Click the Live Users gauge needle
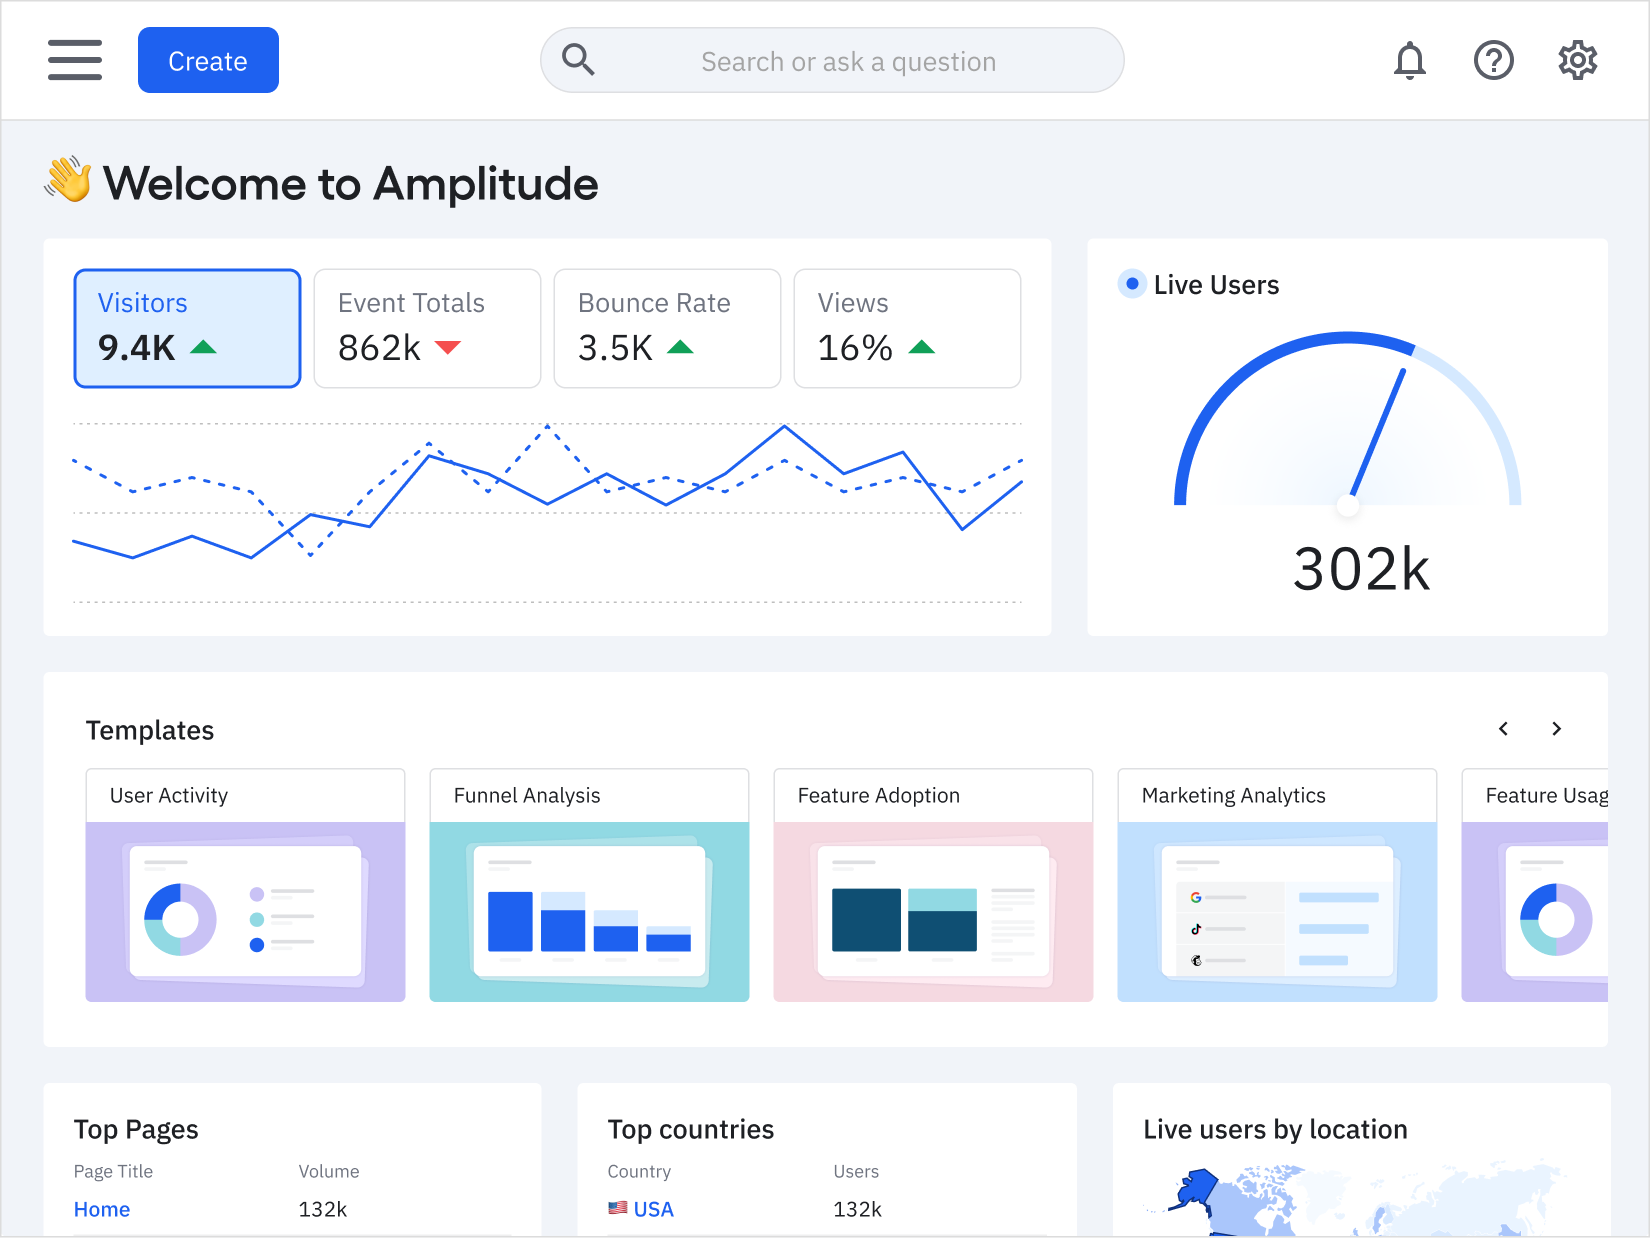 [1377, 435]
